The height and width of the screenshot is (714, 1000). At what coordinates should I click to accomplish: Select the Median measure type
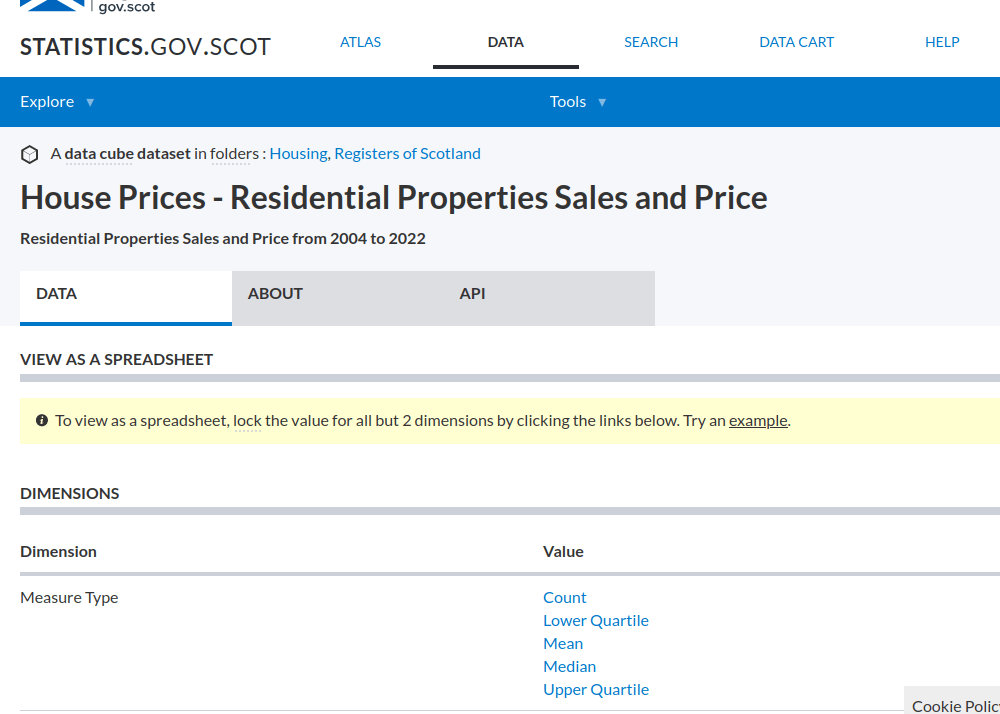pyautogui.click(x=569, y=666)
